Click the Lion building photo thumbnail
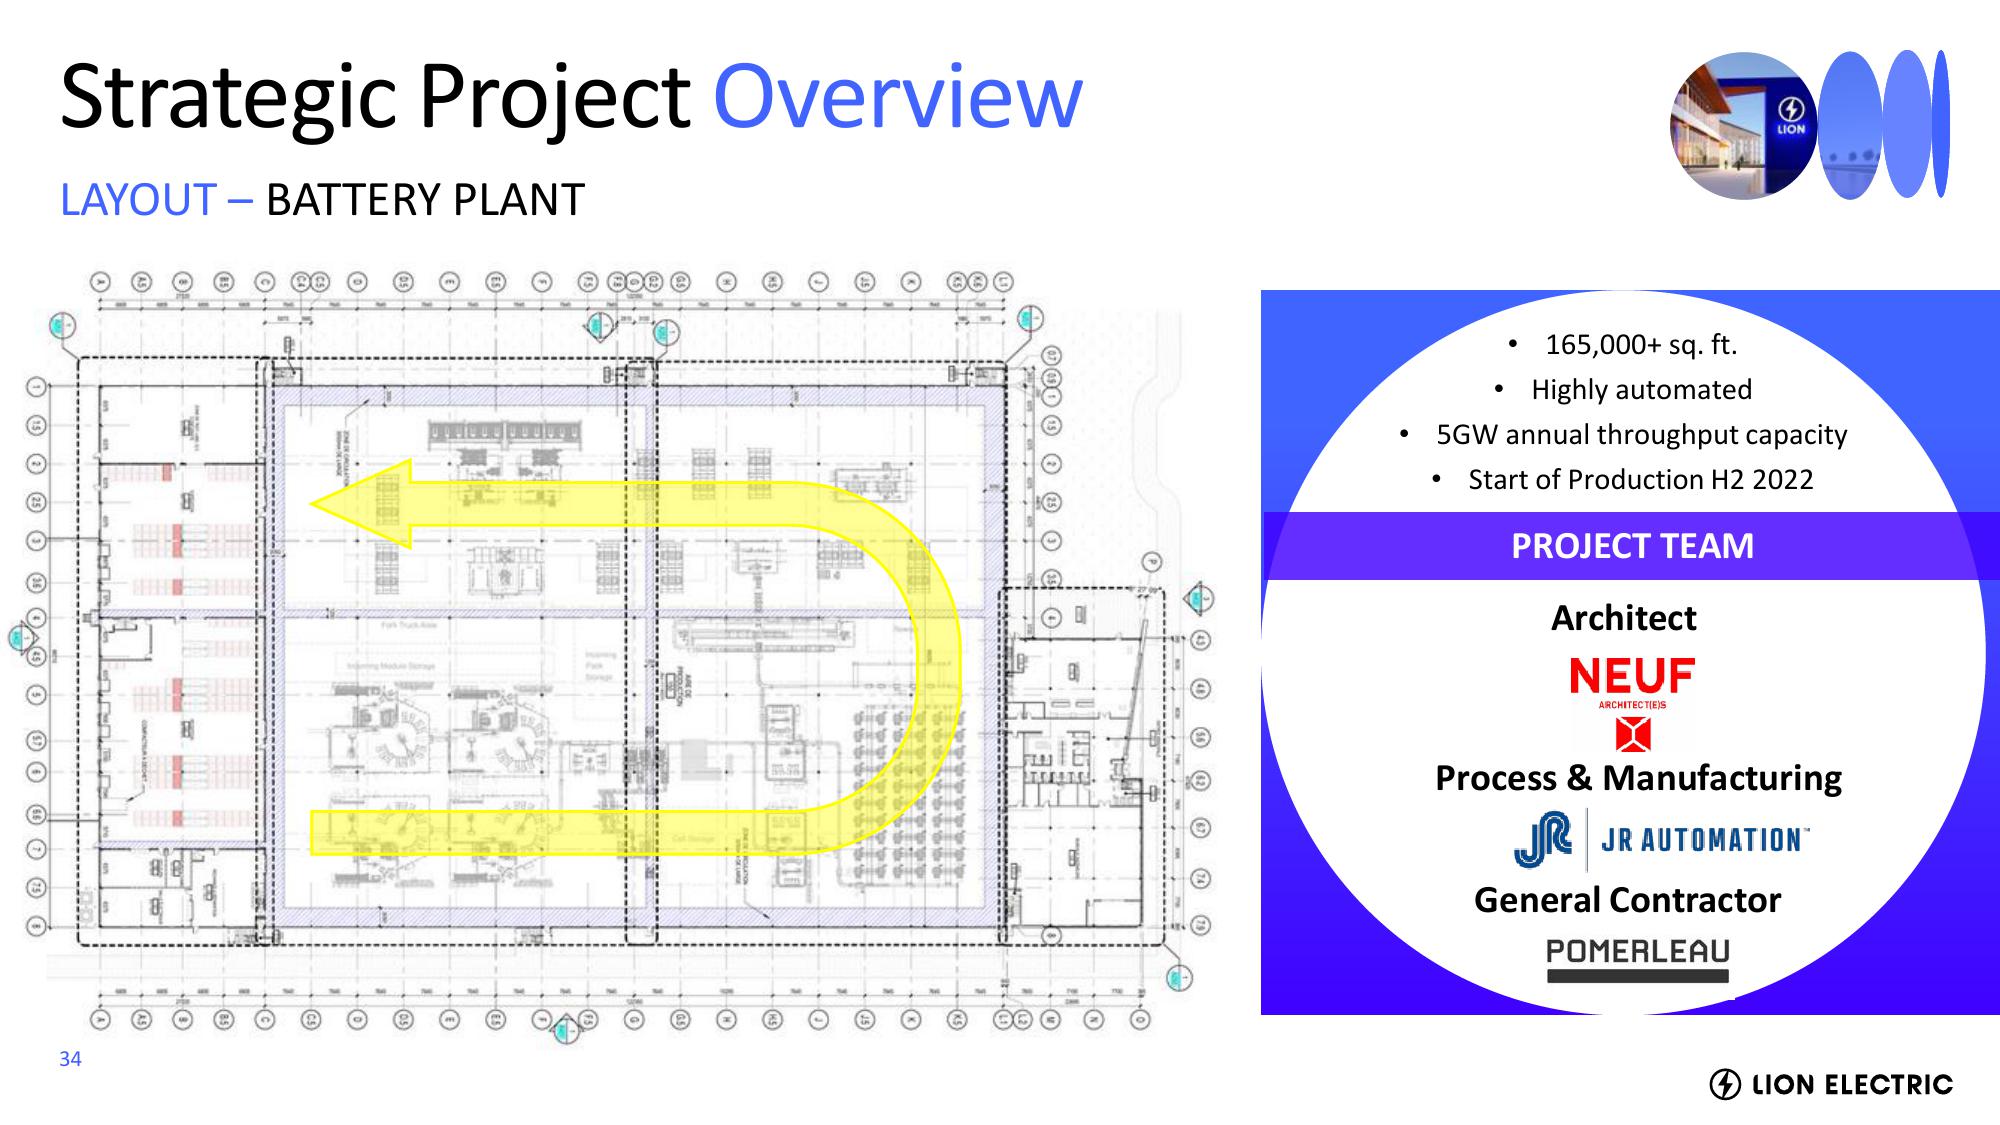The image size is (2000, 1125). coord(1744,126)
